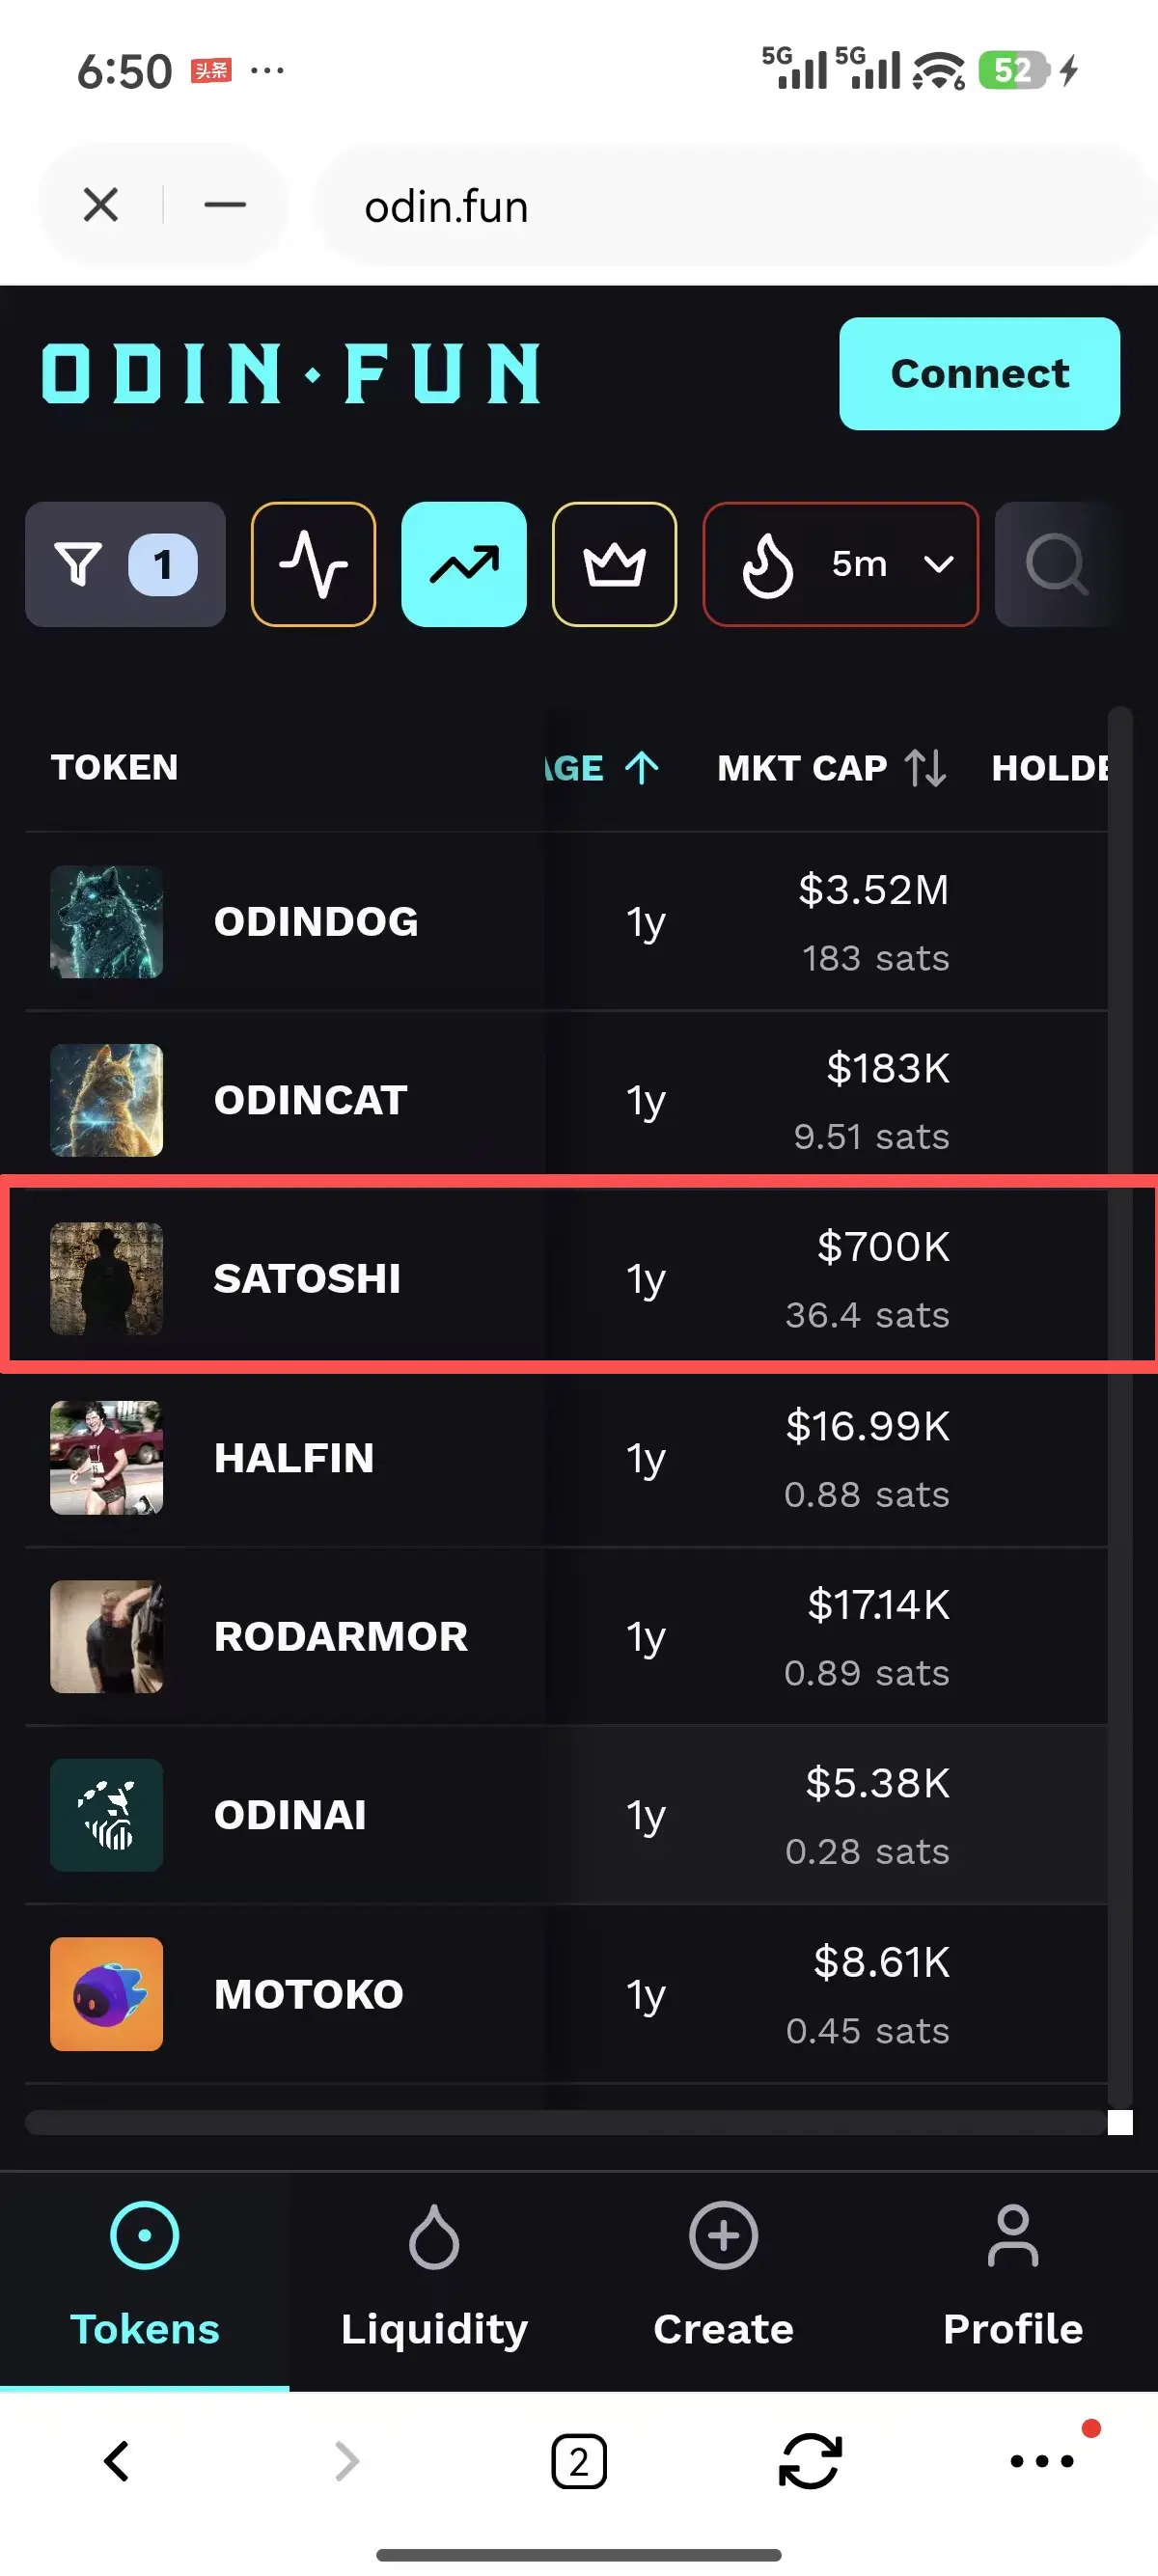Click the horizontal table scrollbar
Image resolution: width=1158 pixels, height=2576 pixels.
(x=565, y=2122)
